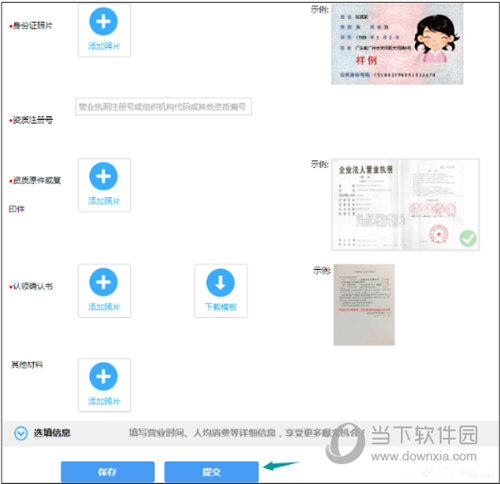
Task: Add photo for 其他材料 row
Action: coord(104,385)
